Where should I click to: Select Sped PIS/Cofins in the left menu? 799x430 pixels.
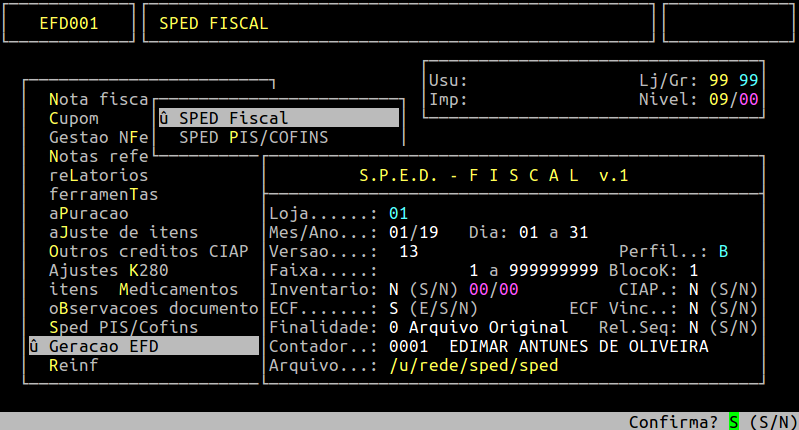(x=123, y=328)
